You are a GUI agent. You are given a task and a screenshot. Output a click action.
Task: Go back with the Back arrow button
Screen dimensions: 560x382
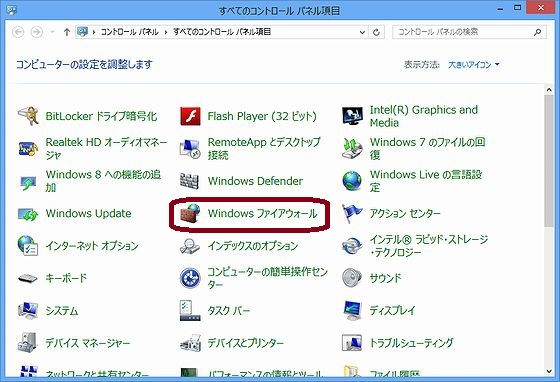coord(18,32)
